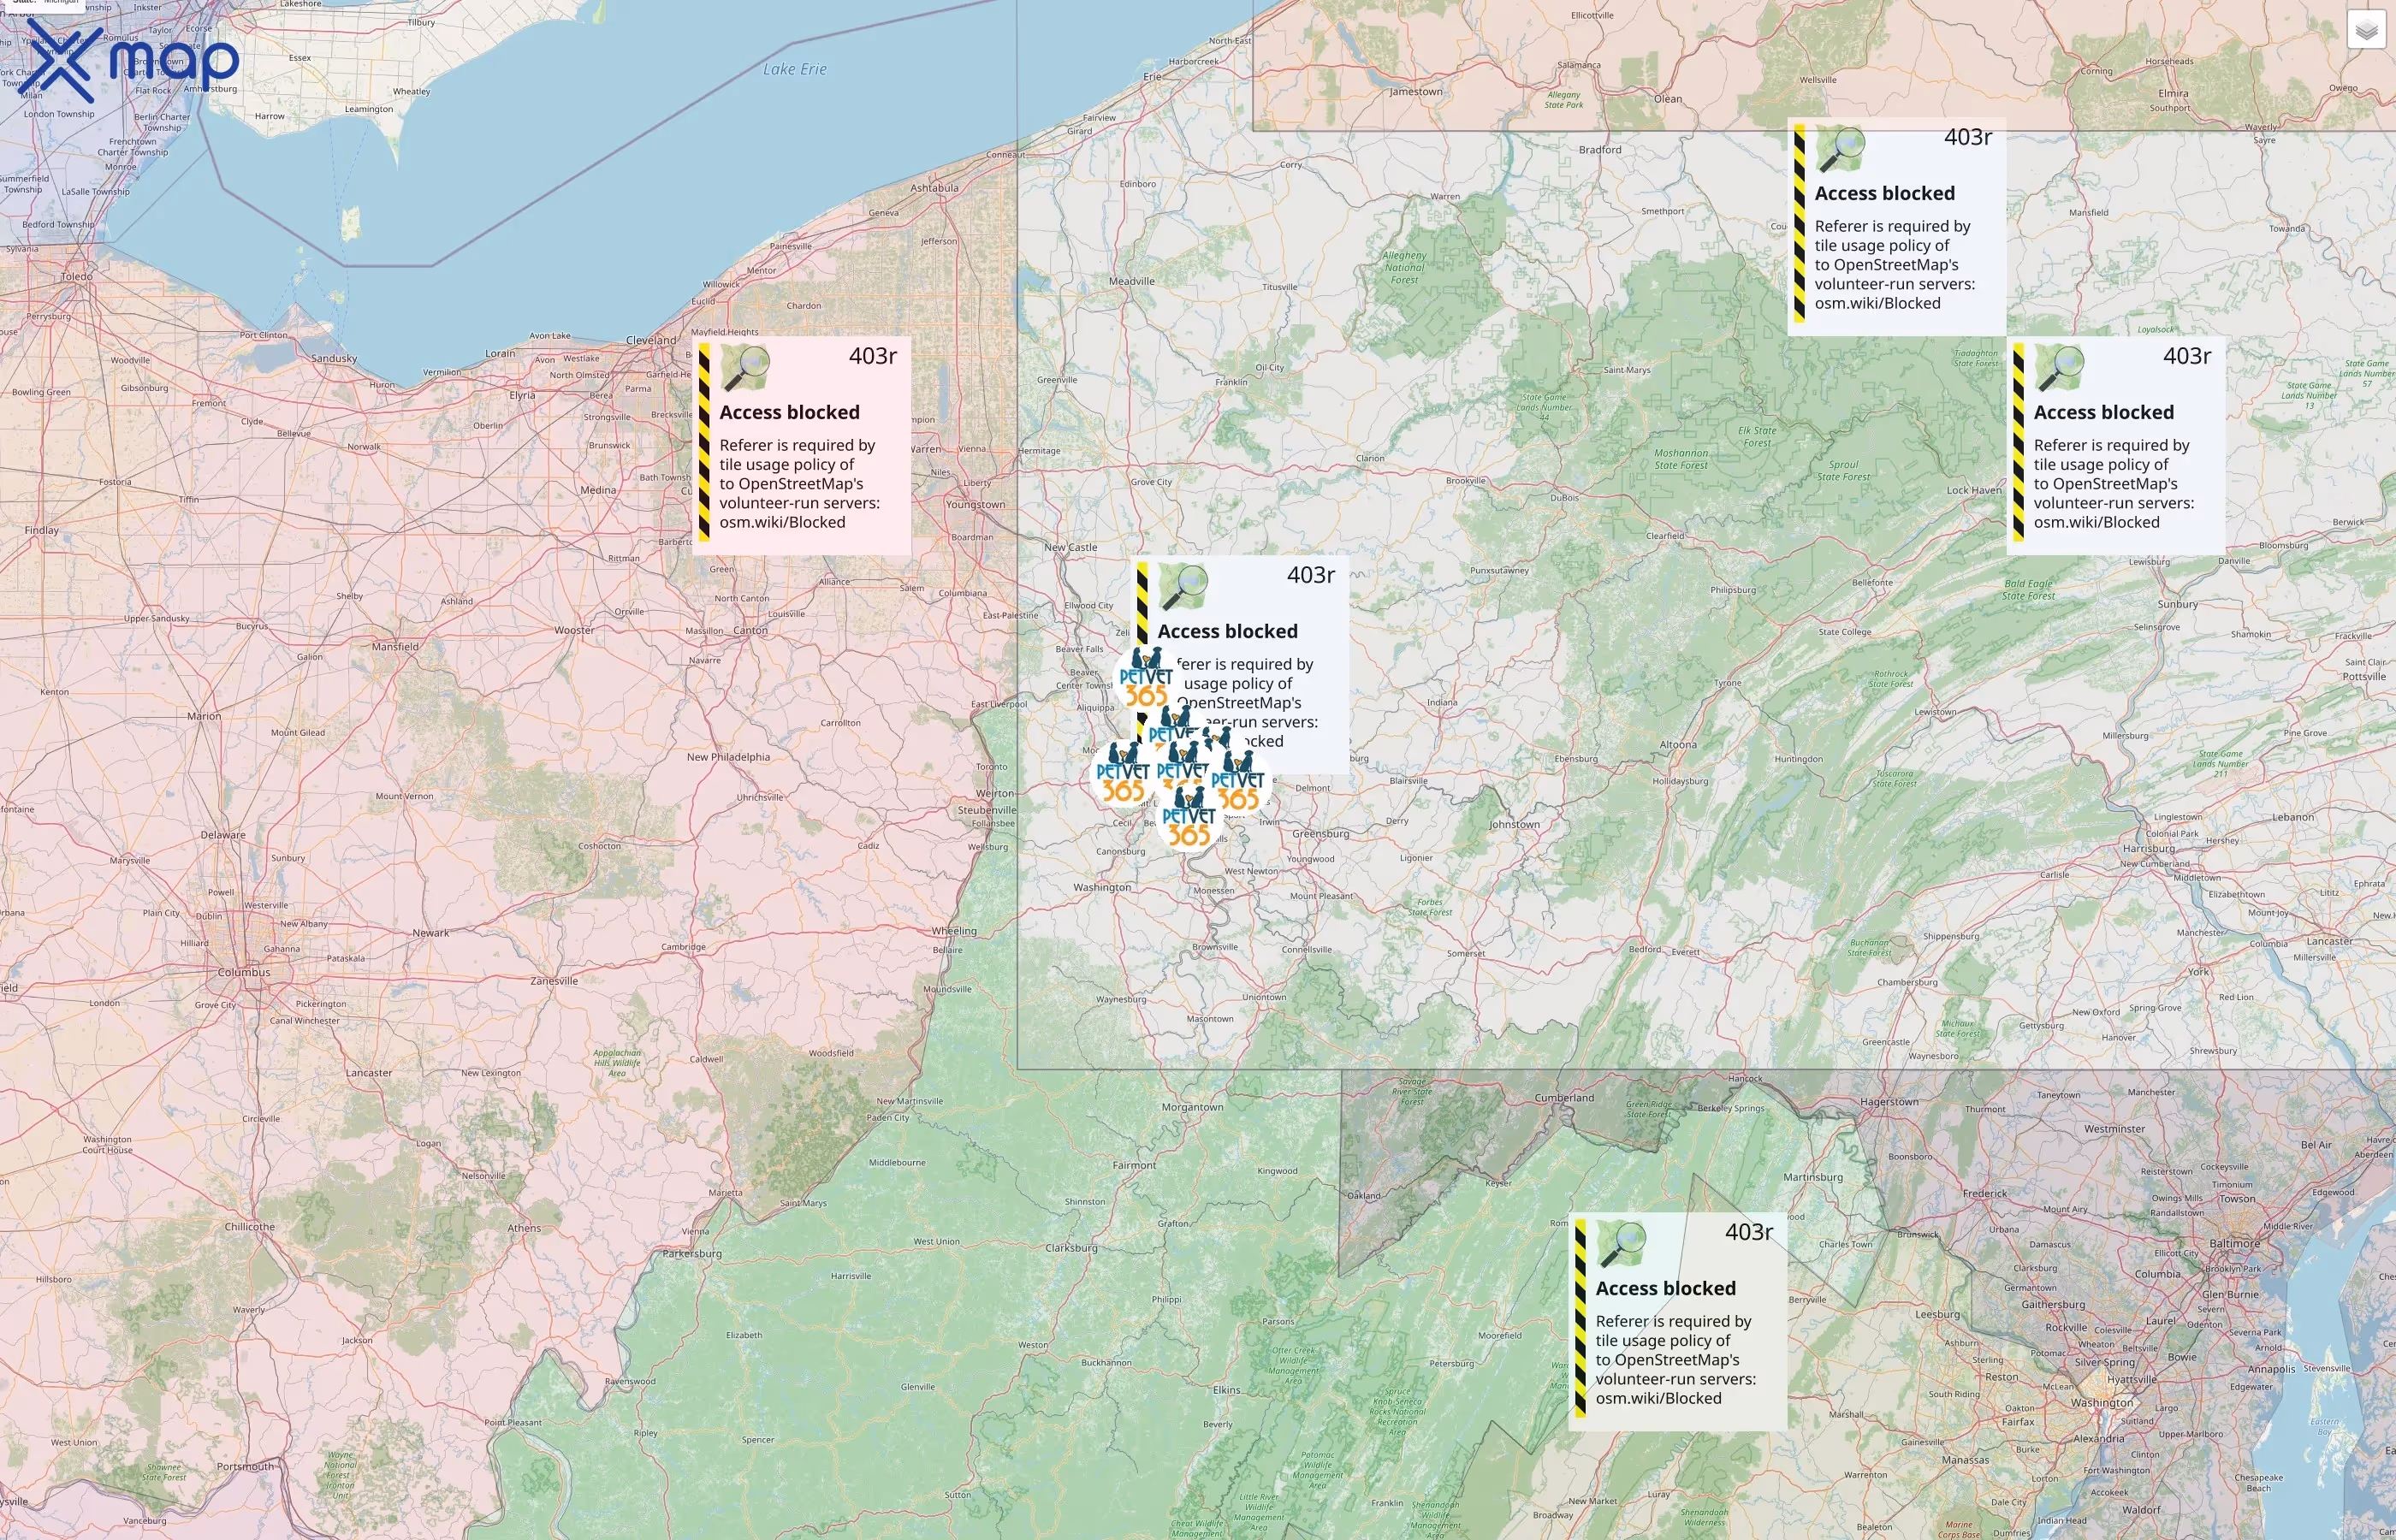Image resolution: width=2396 pixels, height=1540 pixels.
Task: Select the northernmost PetVet365 marker near Beaver
Action: (x=1146, y=678)
